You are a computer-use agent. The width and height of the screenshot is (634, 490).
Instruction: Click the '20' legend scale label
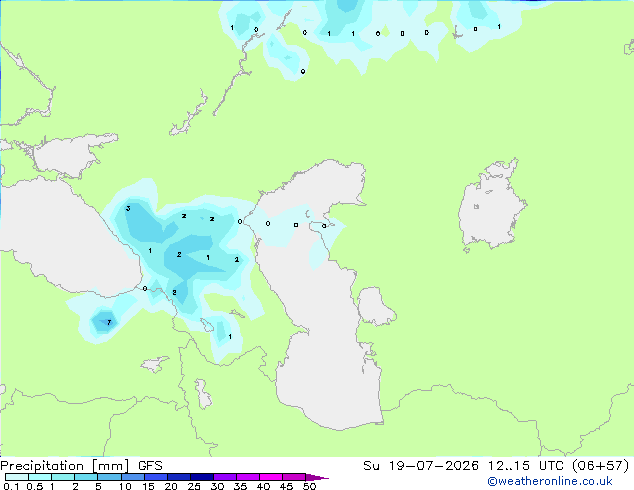tap(171, 486)
